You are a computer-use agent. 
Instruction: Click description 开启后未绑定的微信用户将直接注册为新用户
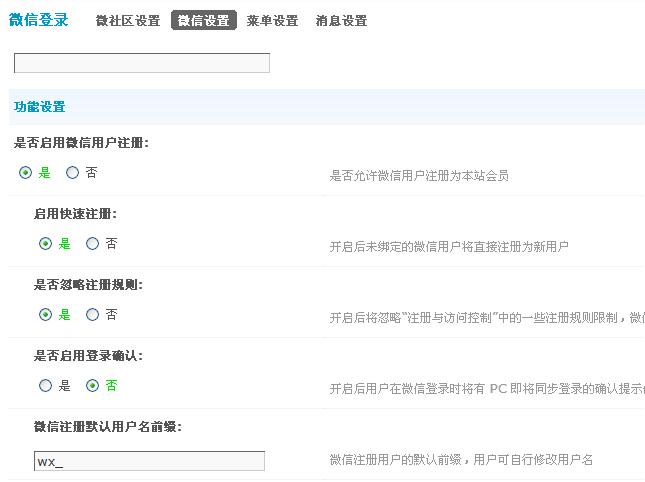point(449,247)
